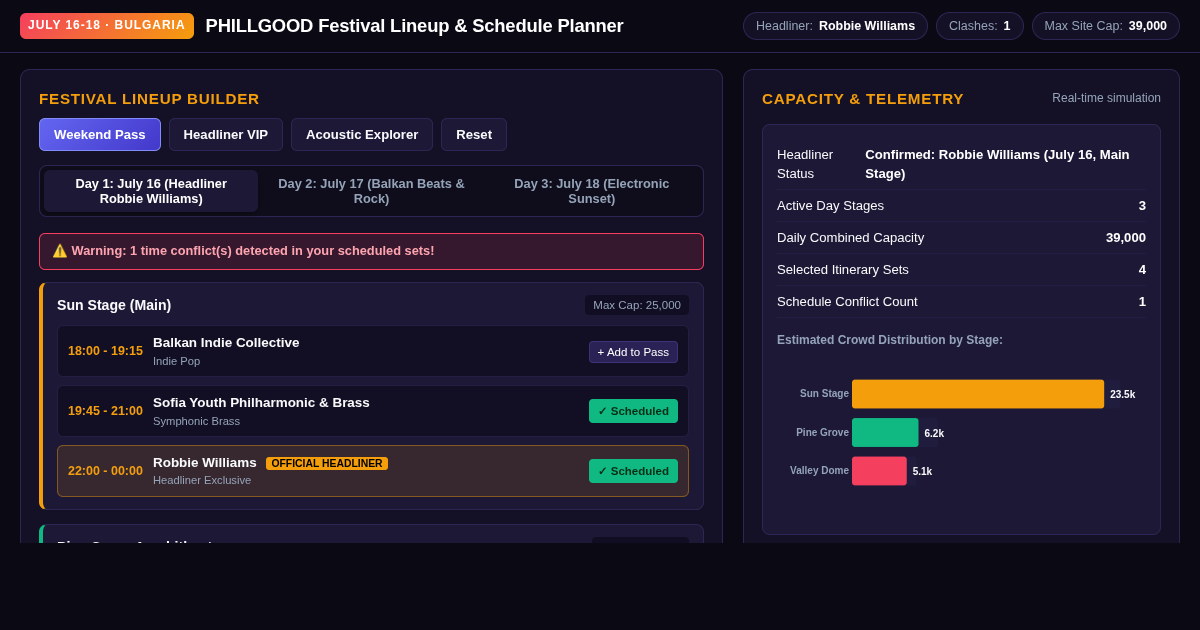Image resolution: width=1200 pixels, height=630 pixels.
Task: Click the orange Sun Stage crowd bar
Action: click(x=978, y=394)
